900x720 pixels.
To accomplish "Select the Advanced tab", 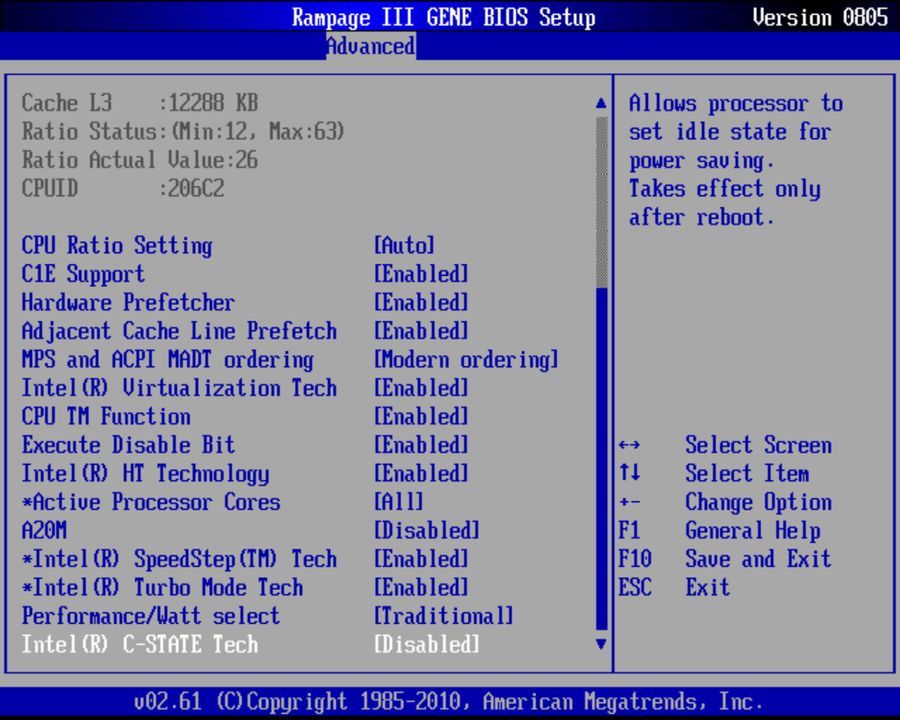I will click(x=371, y=46).
